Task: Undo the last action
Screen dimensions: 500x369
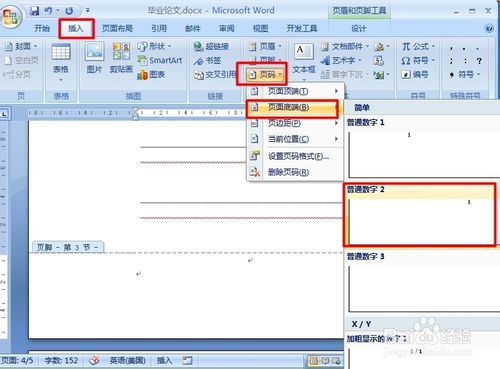Action: tap(49, 11)
